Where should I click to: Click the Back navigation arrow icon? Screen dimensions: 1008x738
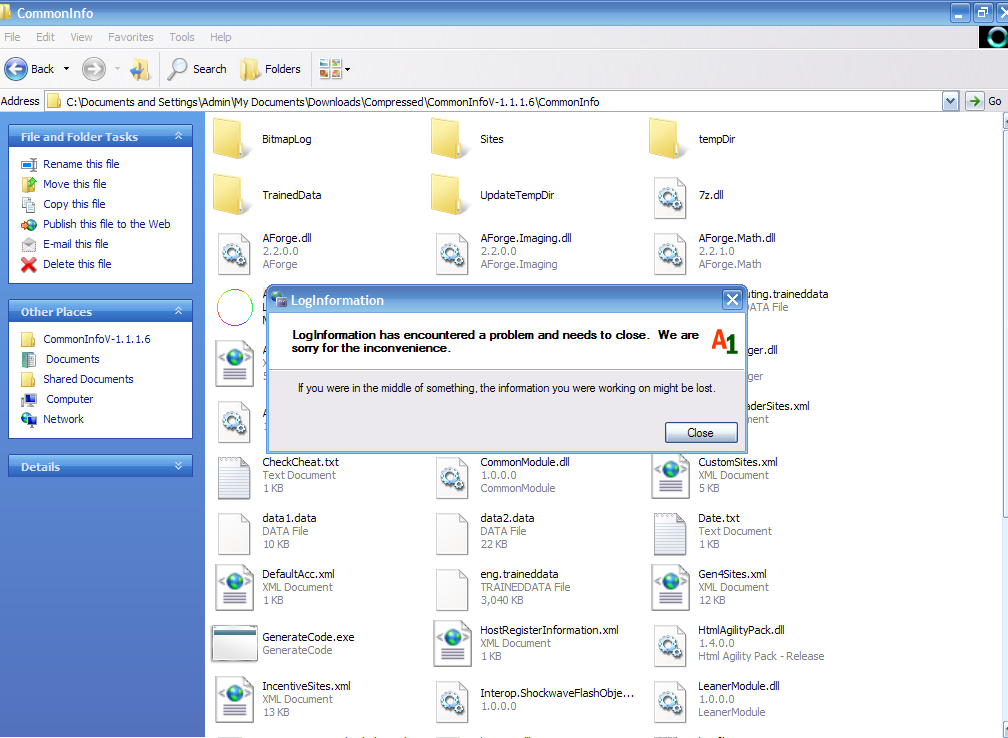click(x=17, y=69)
